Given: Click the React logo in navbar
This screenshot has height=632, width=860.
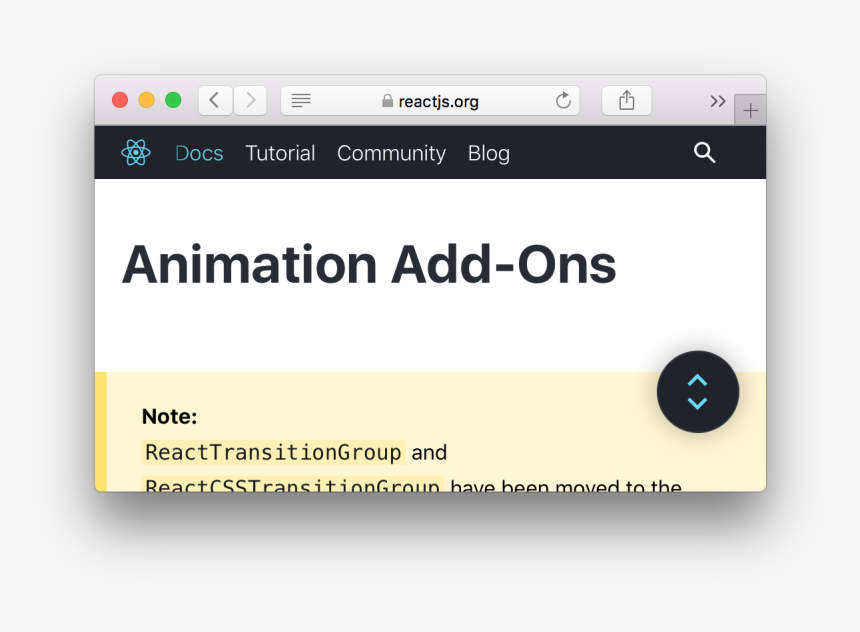Looking at the screenshot, I should pos(136,153).
